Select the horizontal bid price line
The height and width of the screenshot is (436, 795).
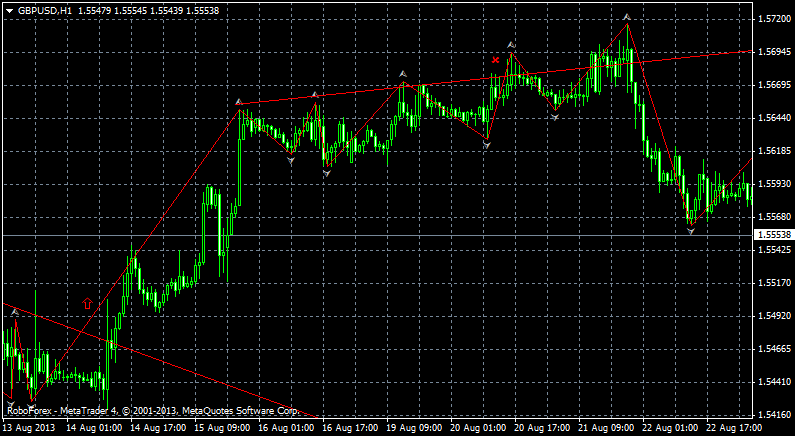[x=376, y=235]
